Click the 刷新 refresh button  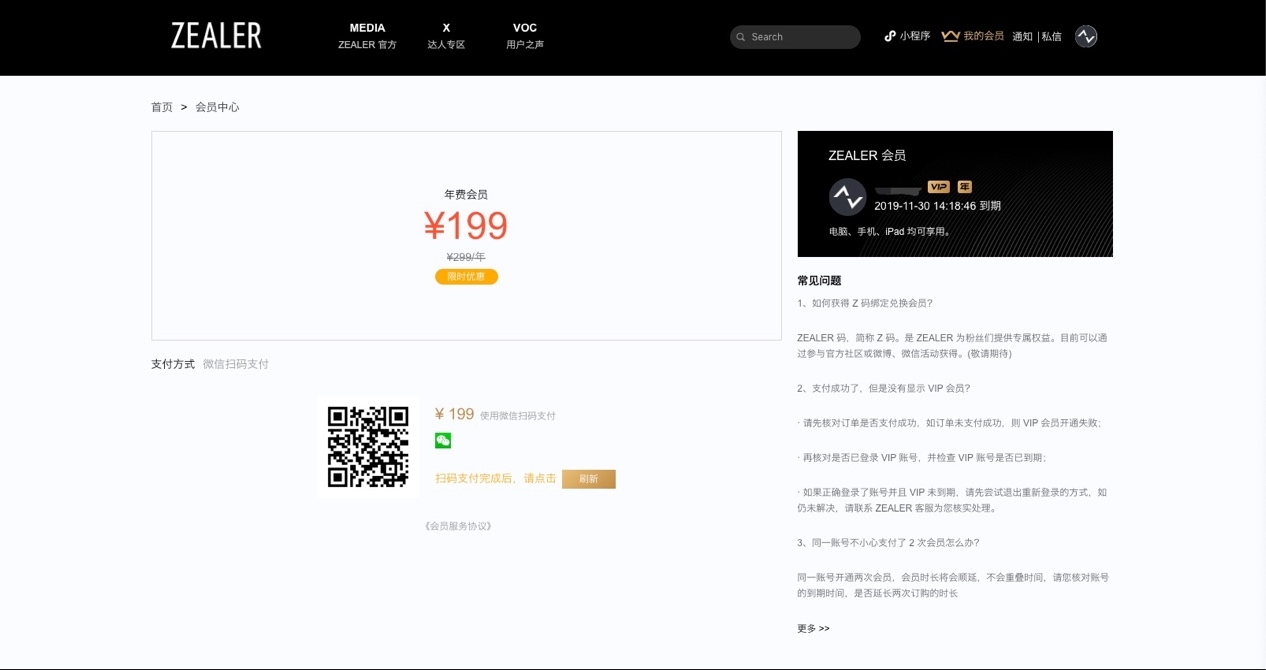click(589, 479)
